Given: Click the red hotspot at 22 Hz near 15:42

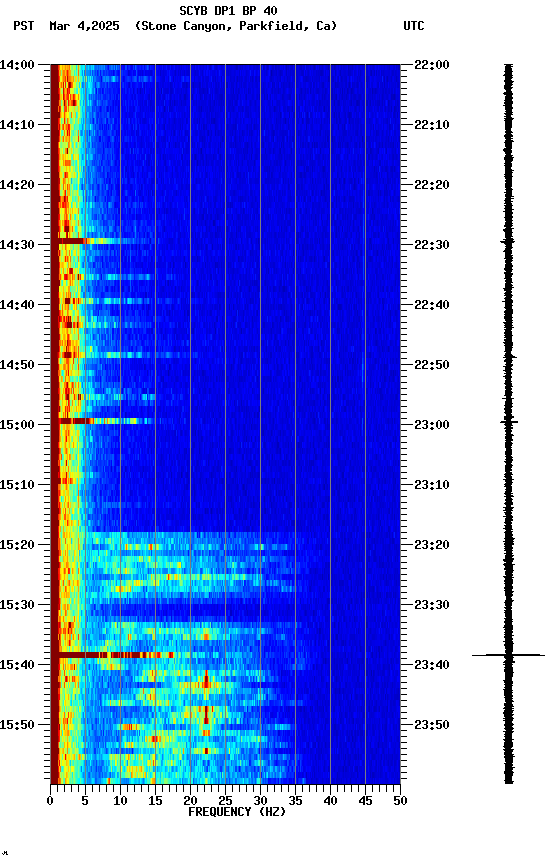Looking at the screenshot, I should click(206, 681).
